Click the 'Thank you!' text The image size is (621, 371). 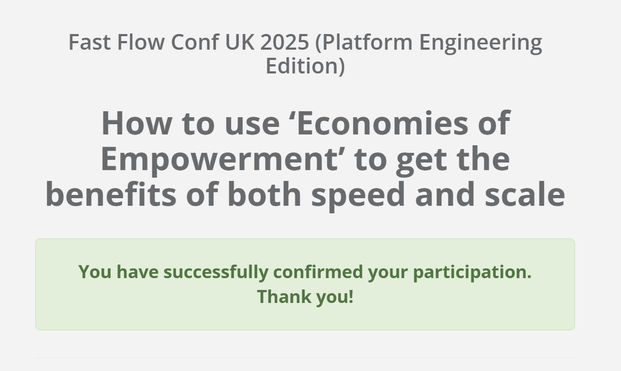(305, 297)
